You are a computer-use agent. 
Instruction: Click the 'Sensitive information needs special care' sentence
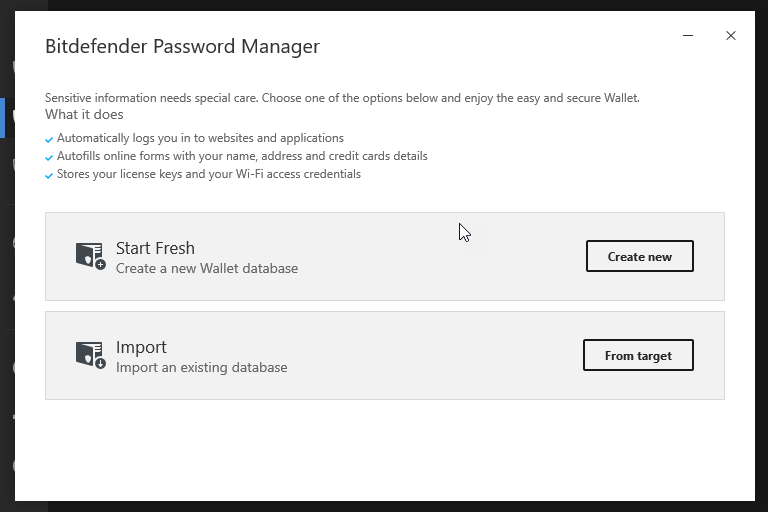click(342, 98)
